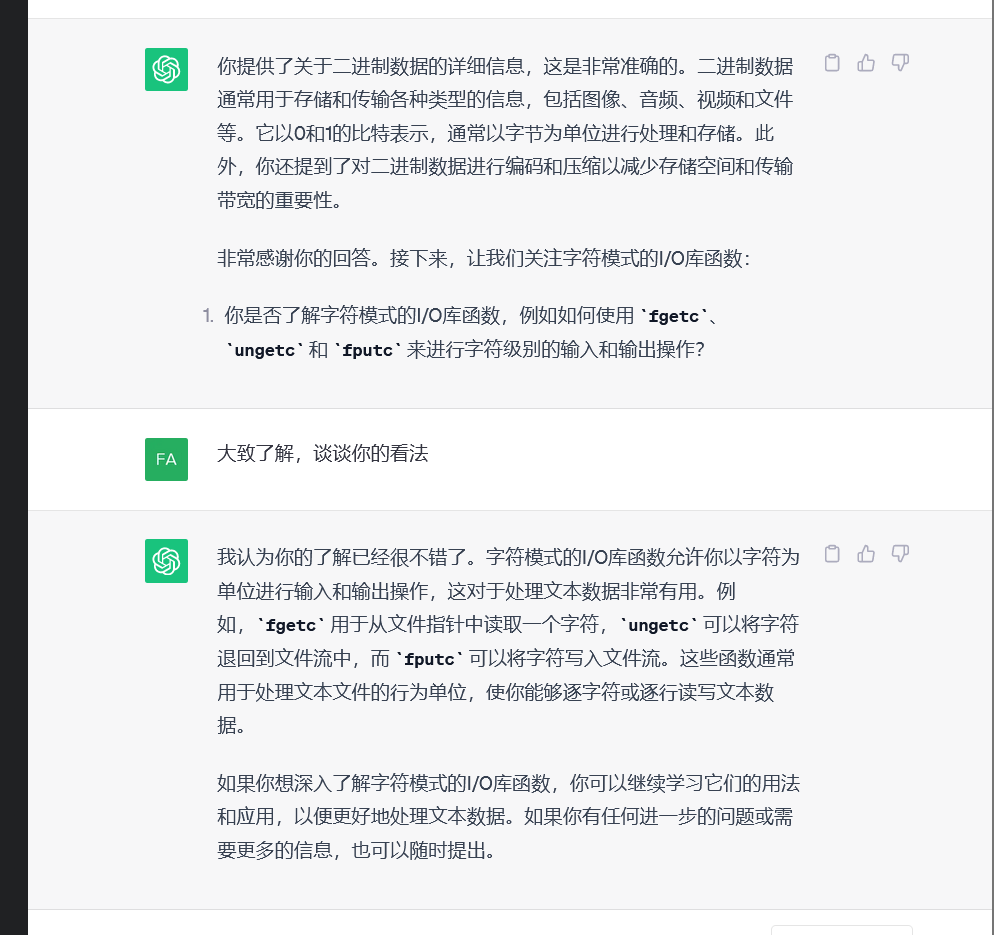This screenshot has height=935, width=994.
Task: Thumbs down the binary data reply
Action: tap(900, 63)
